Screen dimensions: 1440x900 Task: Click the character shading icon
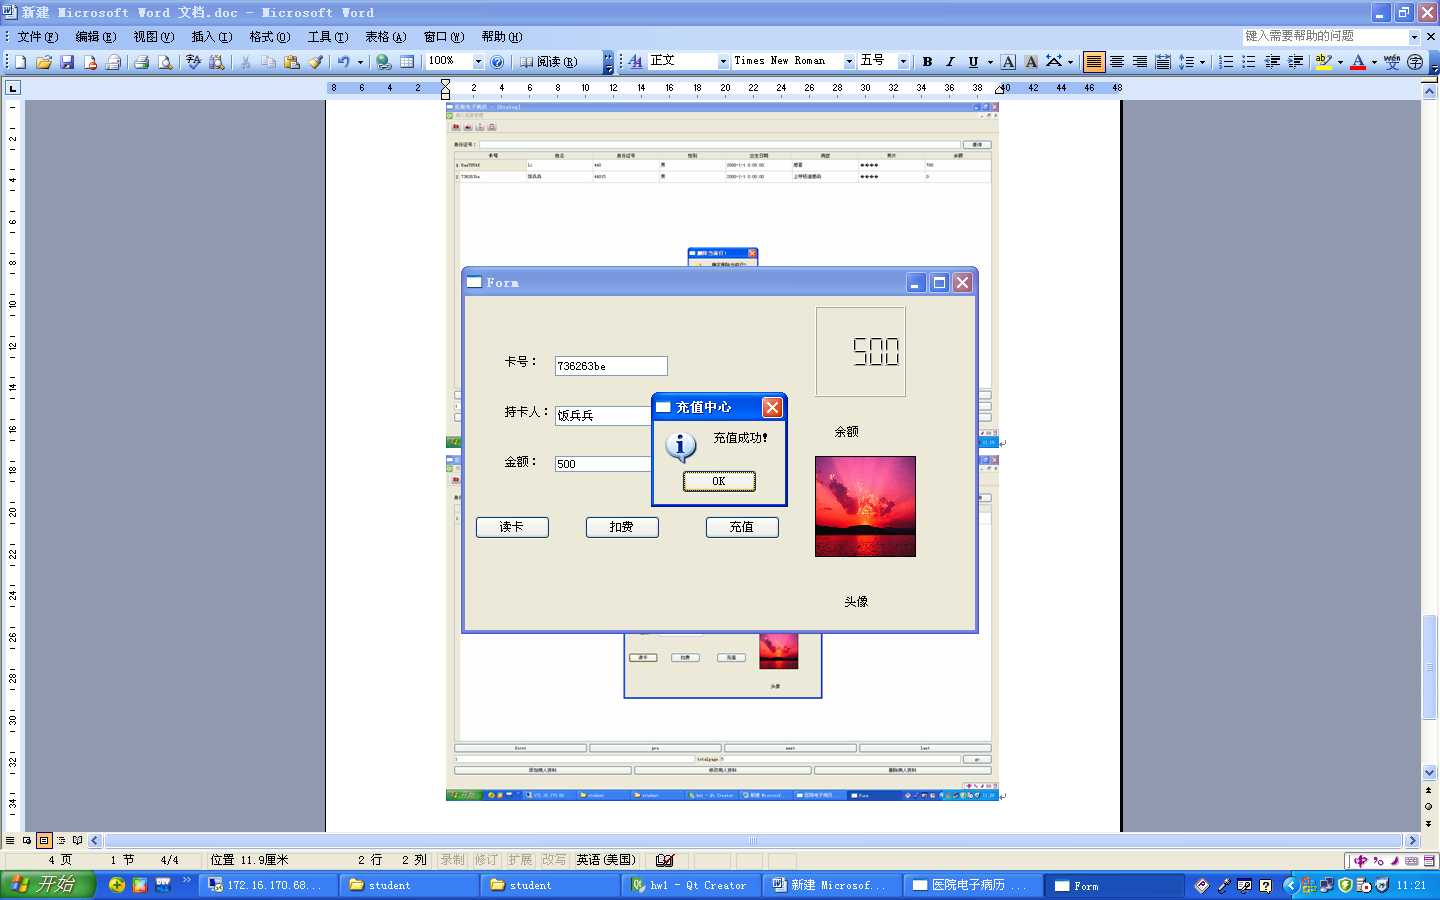coord(1031,62)
